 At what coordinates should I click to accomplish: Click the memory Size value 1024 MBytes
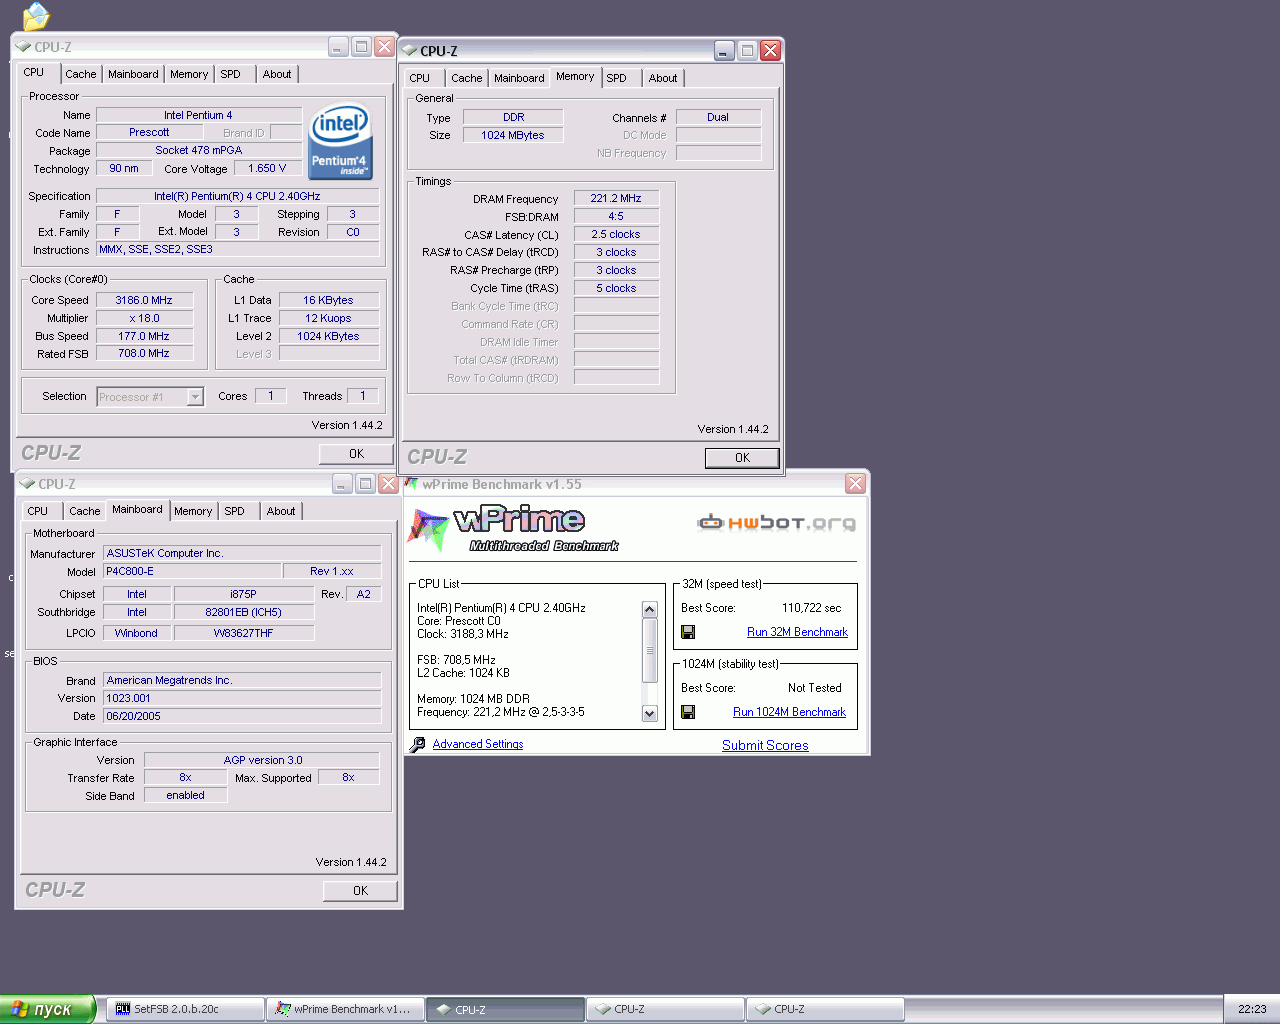(513, 135)
